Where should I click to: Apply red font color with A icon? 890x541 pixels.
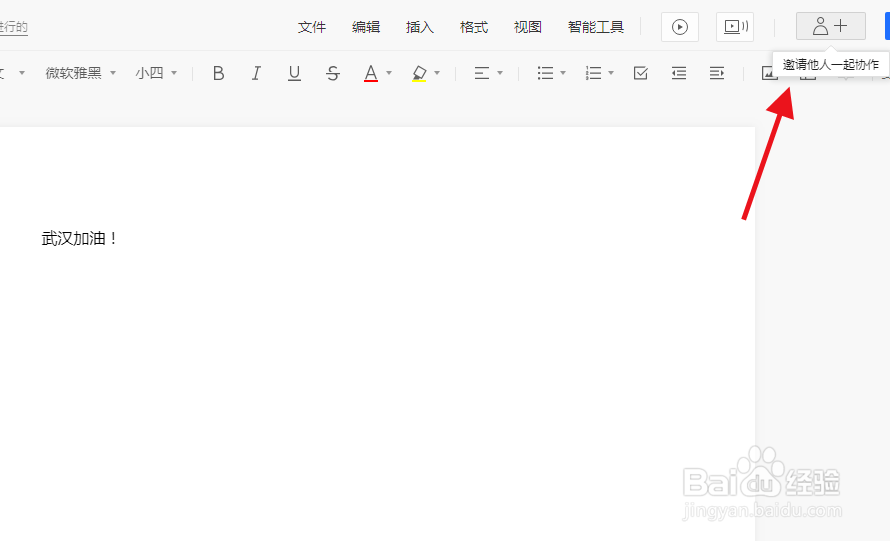[371, 73]
